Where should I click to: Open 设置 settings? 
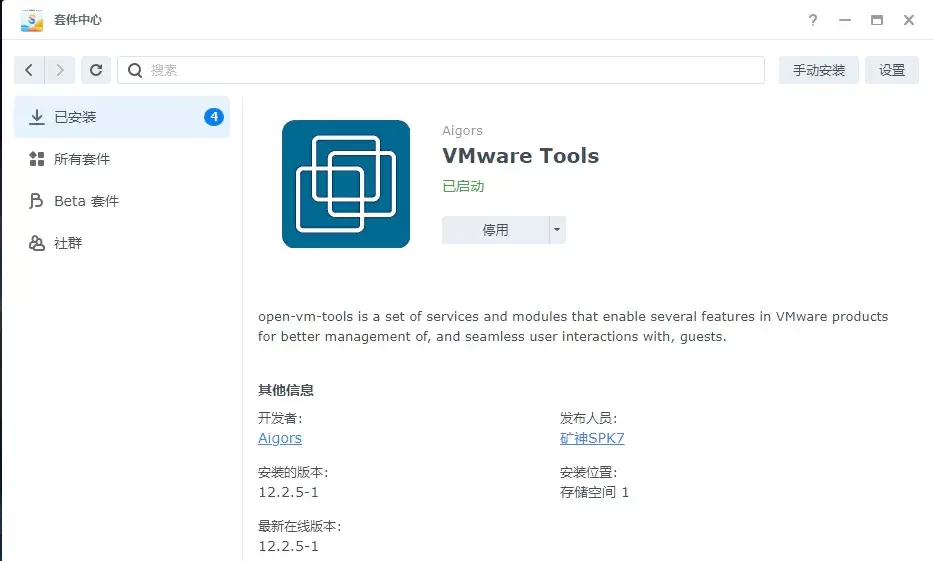(892, 70)
